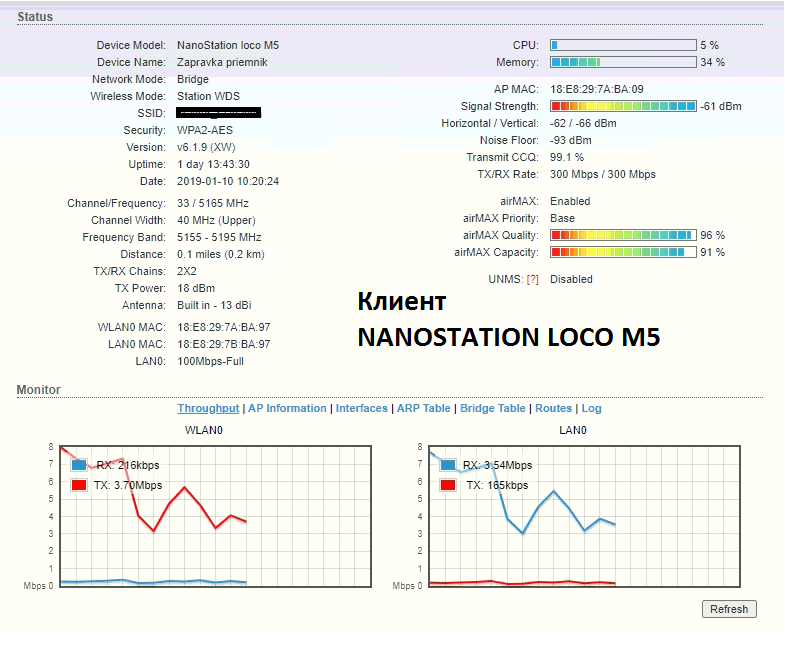Open the Log tab
This screenshot has height=652, width=785.
(x=591, y=408)
